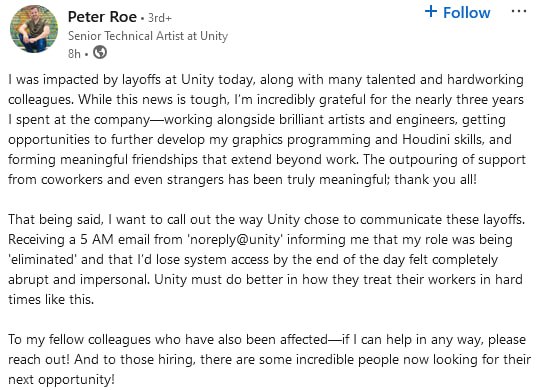Image resolution: width=540 pixels, height=390 pixels.
Task: Click the paragraph starting 'That being said'
Action: 267,259
